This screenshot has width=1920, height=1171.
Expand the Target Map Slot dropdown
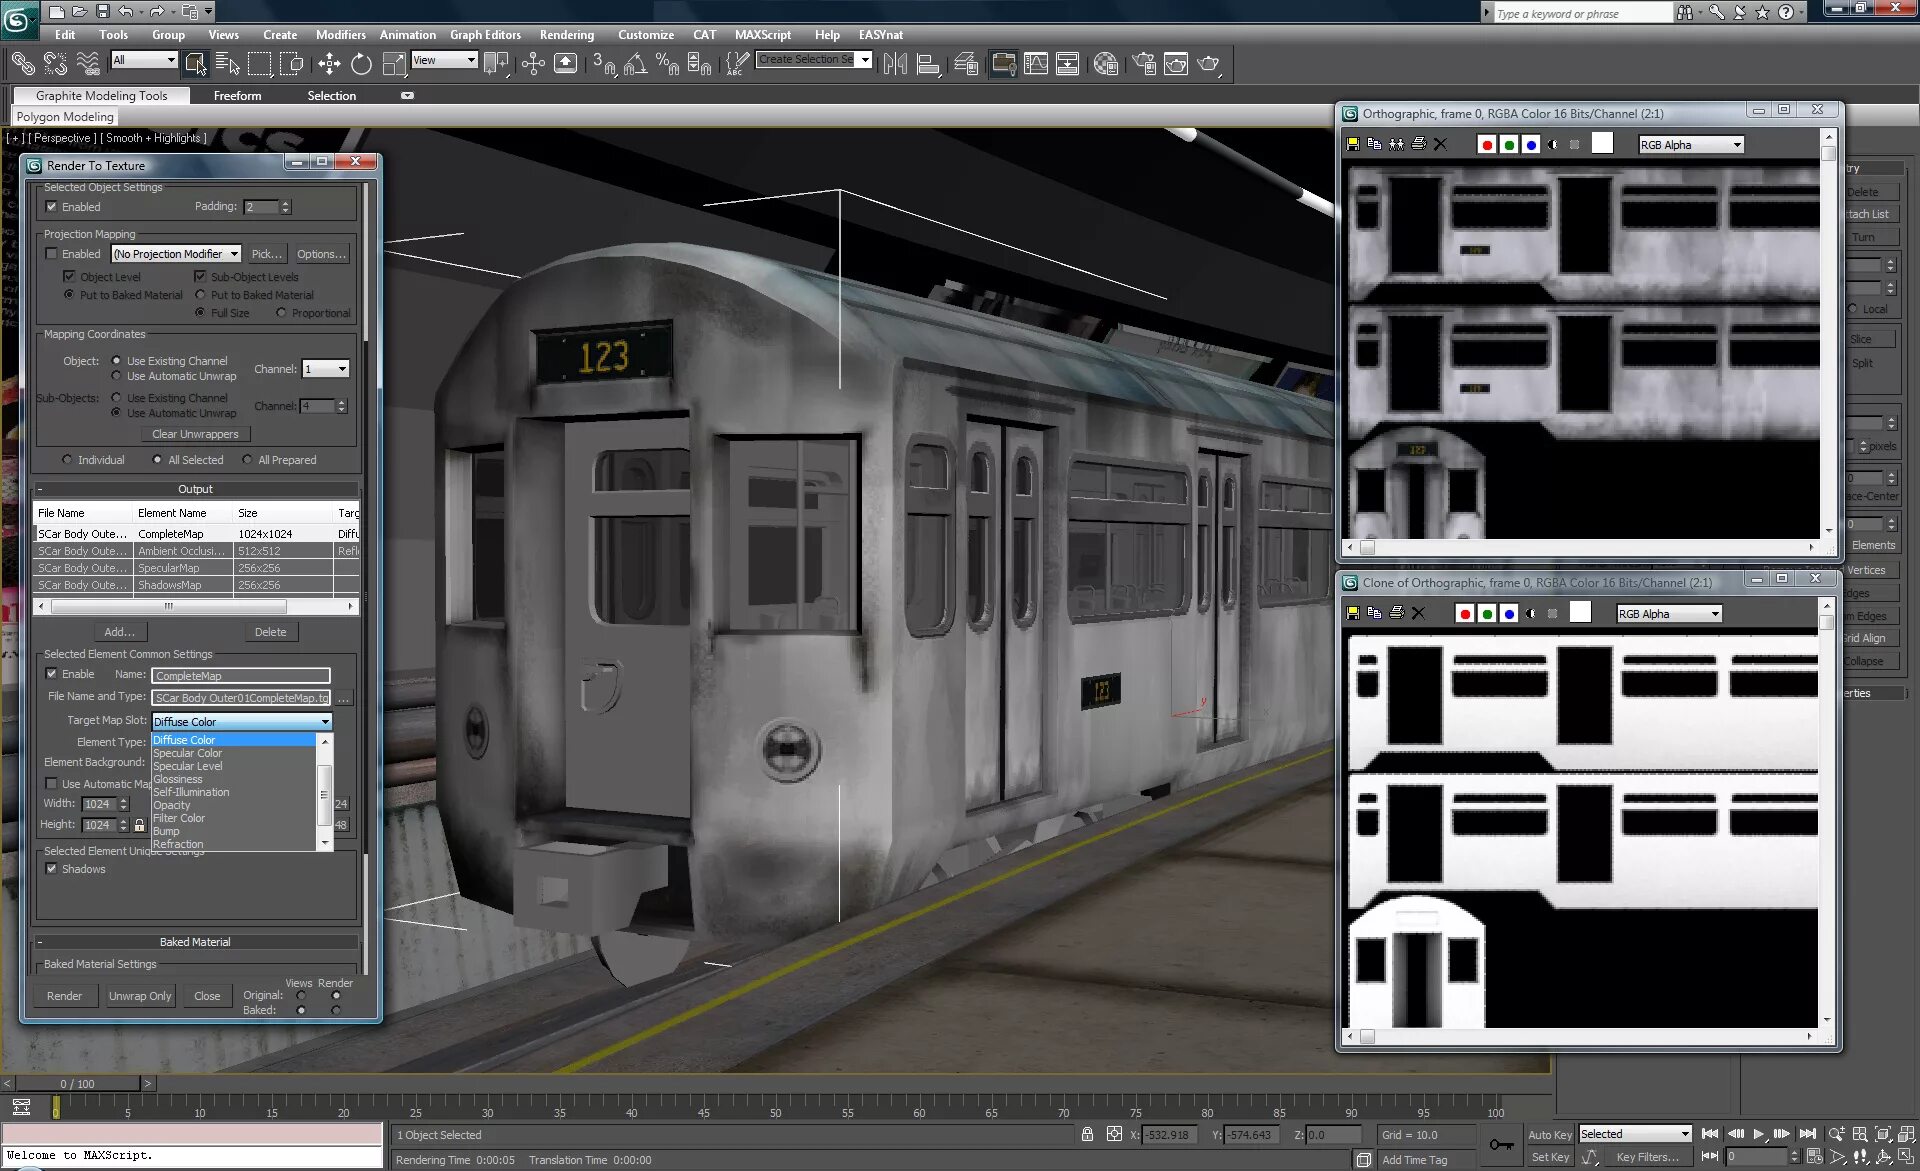[x=325, y=720]
